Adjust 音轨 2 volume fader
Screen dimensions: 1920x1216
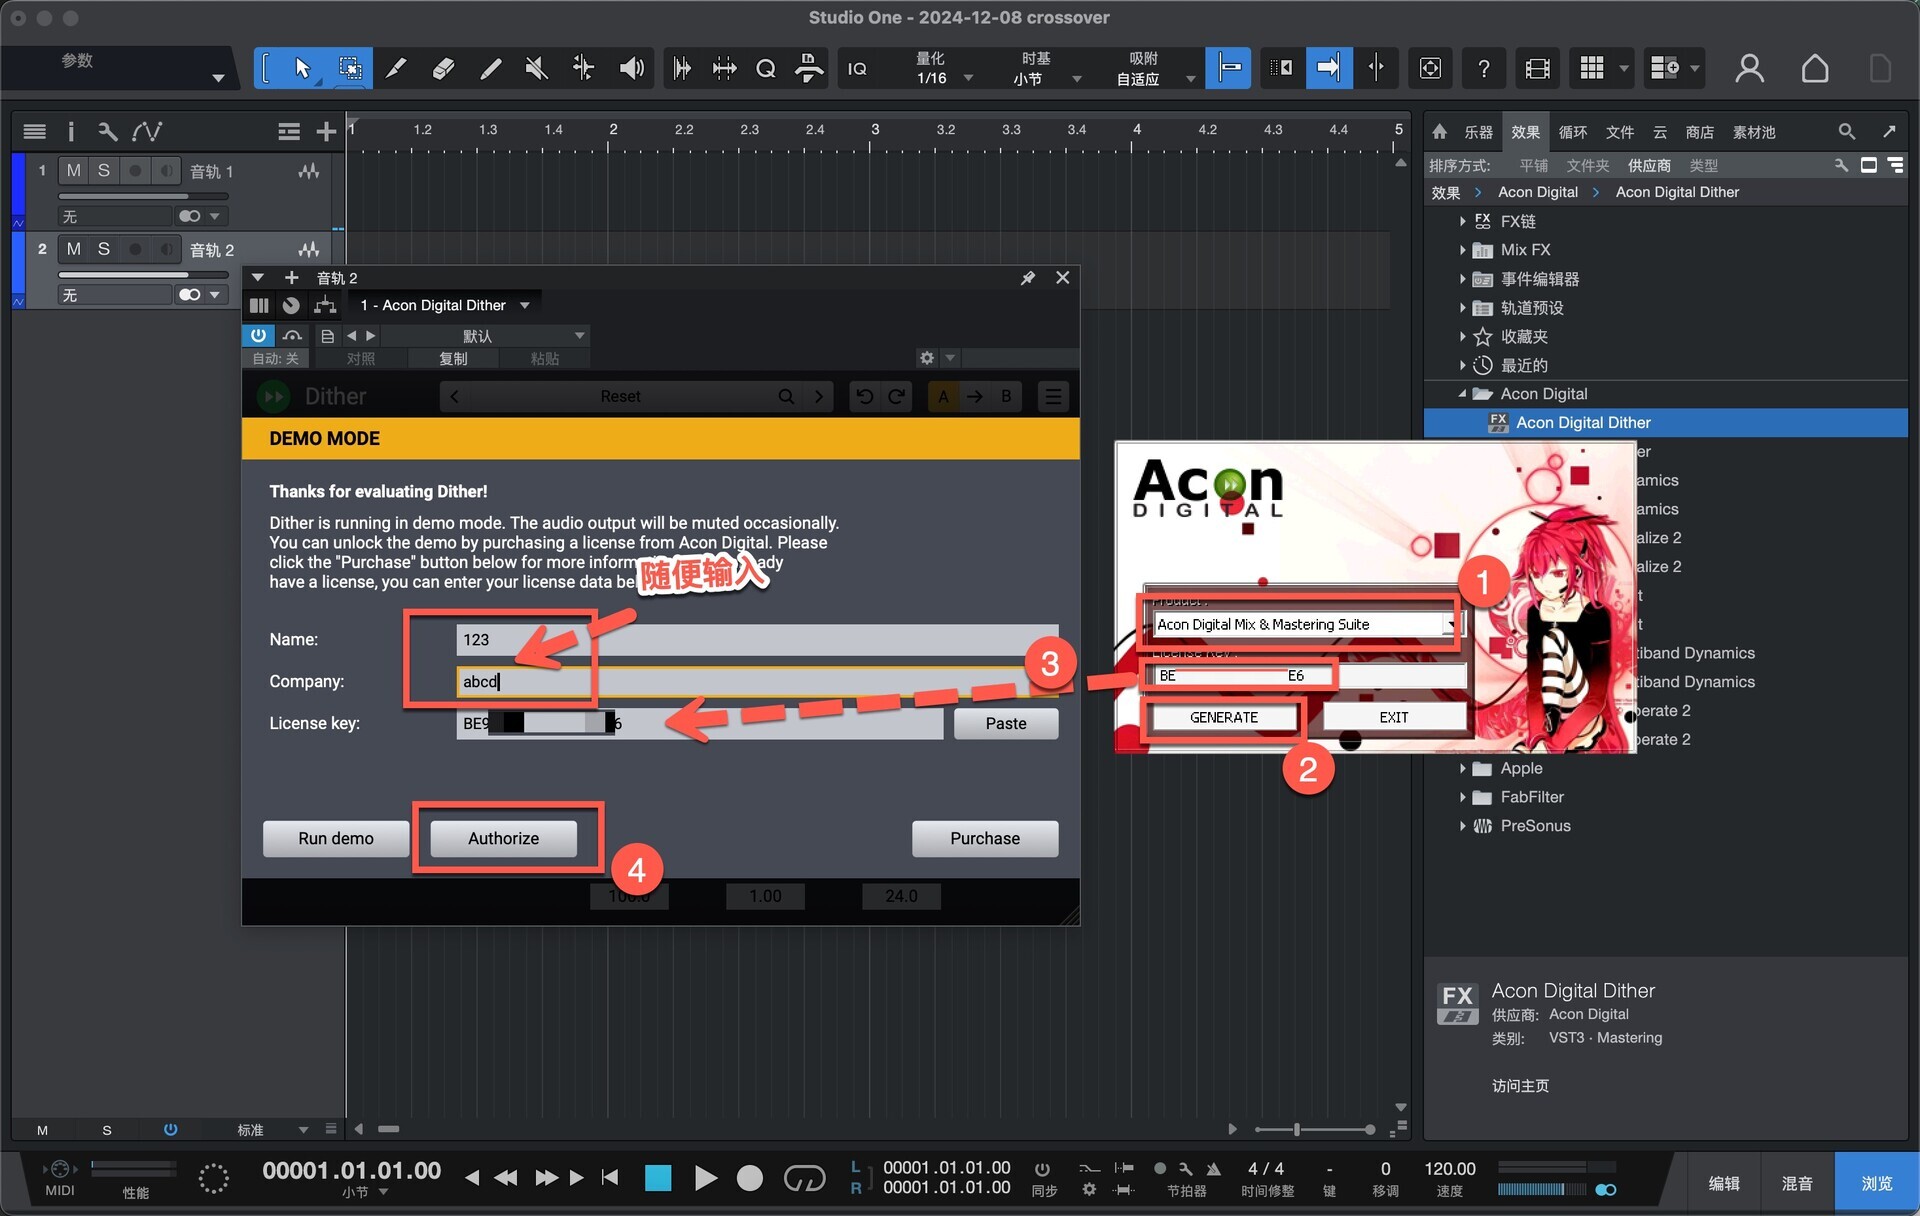click(144, 274)
